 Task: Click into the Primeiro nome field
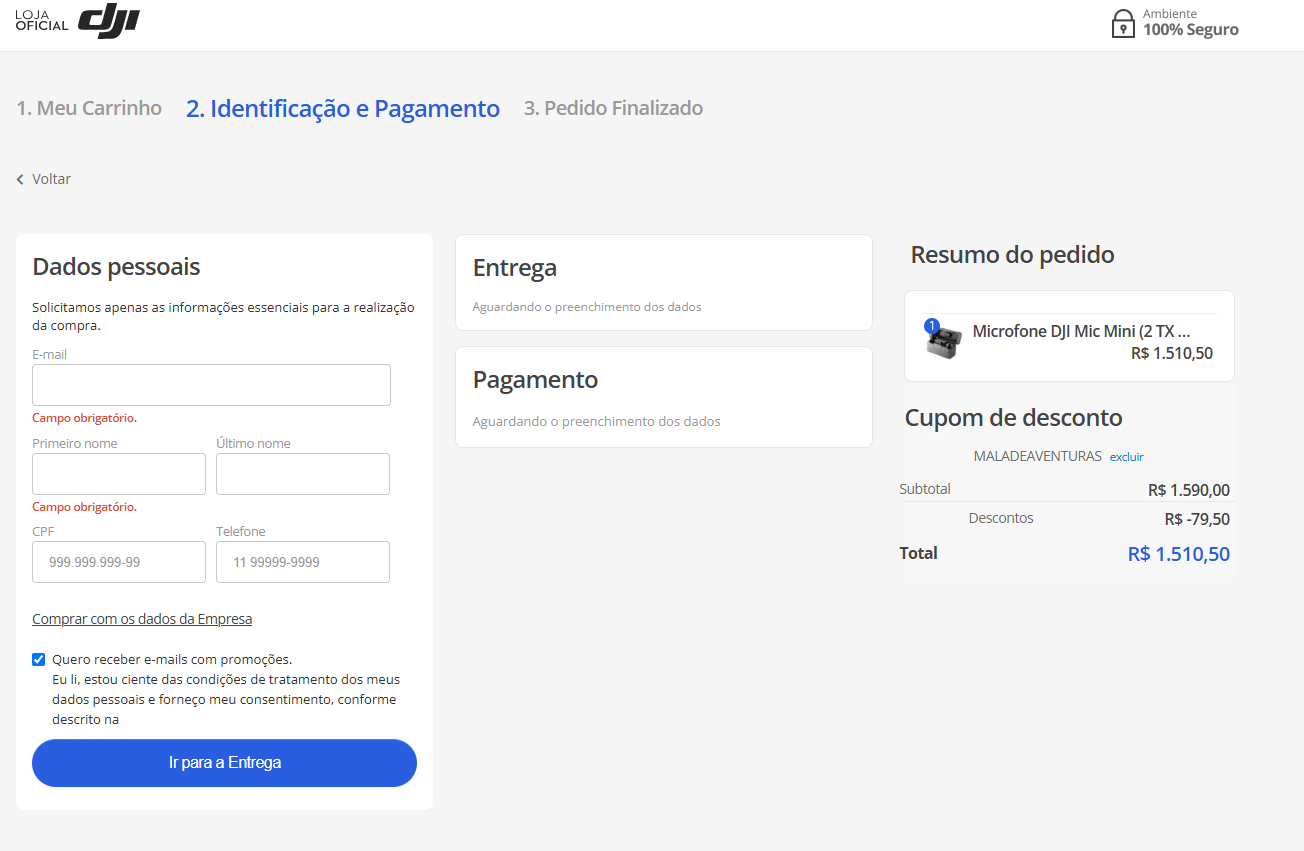coord(119,474)
